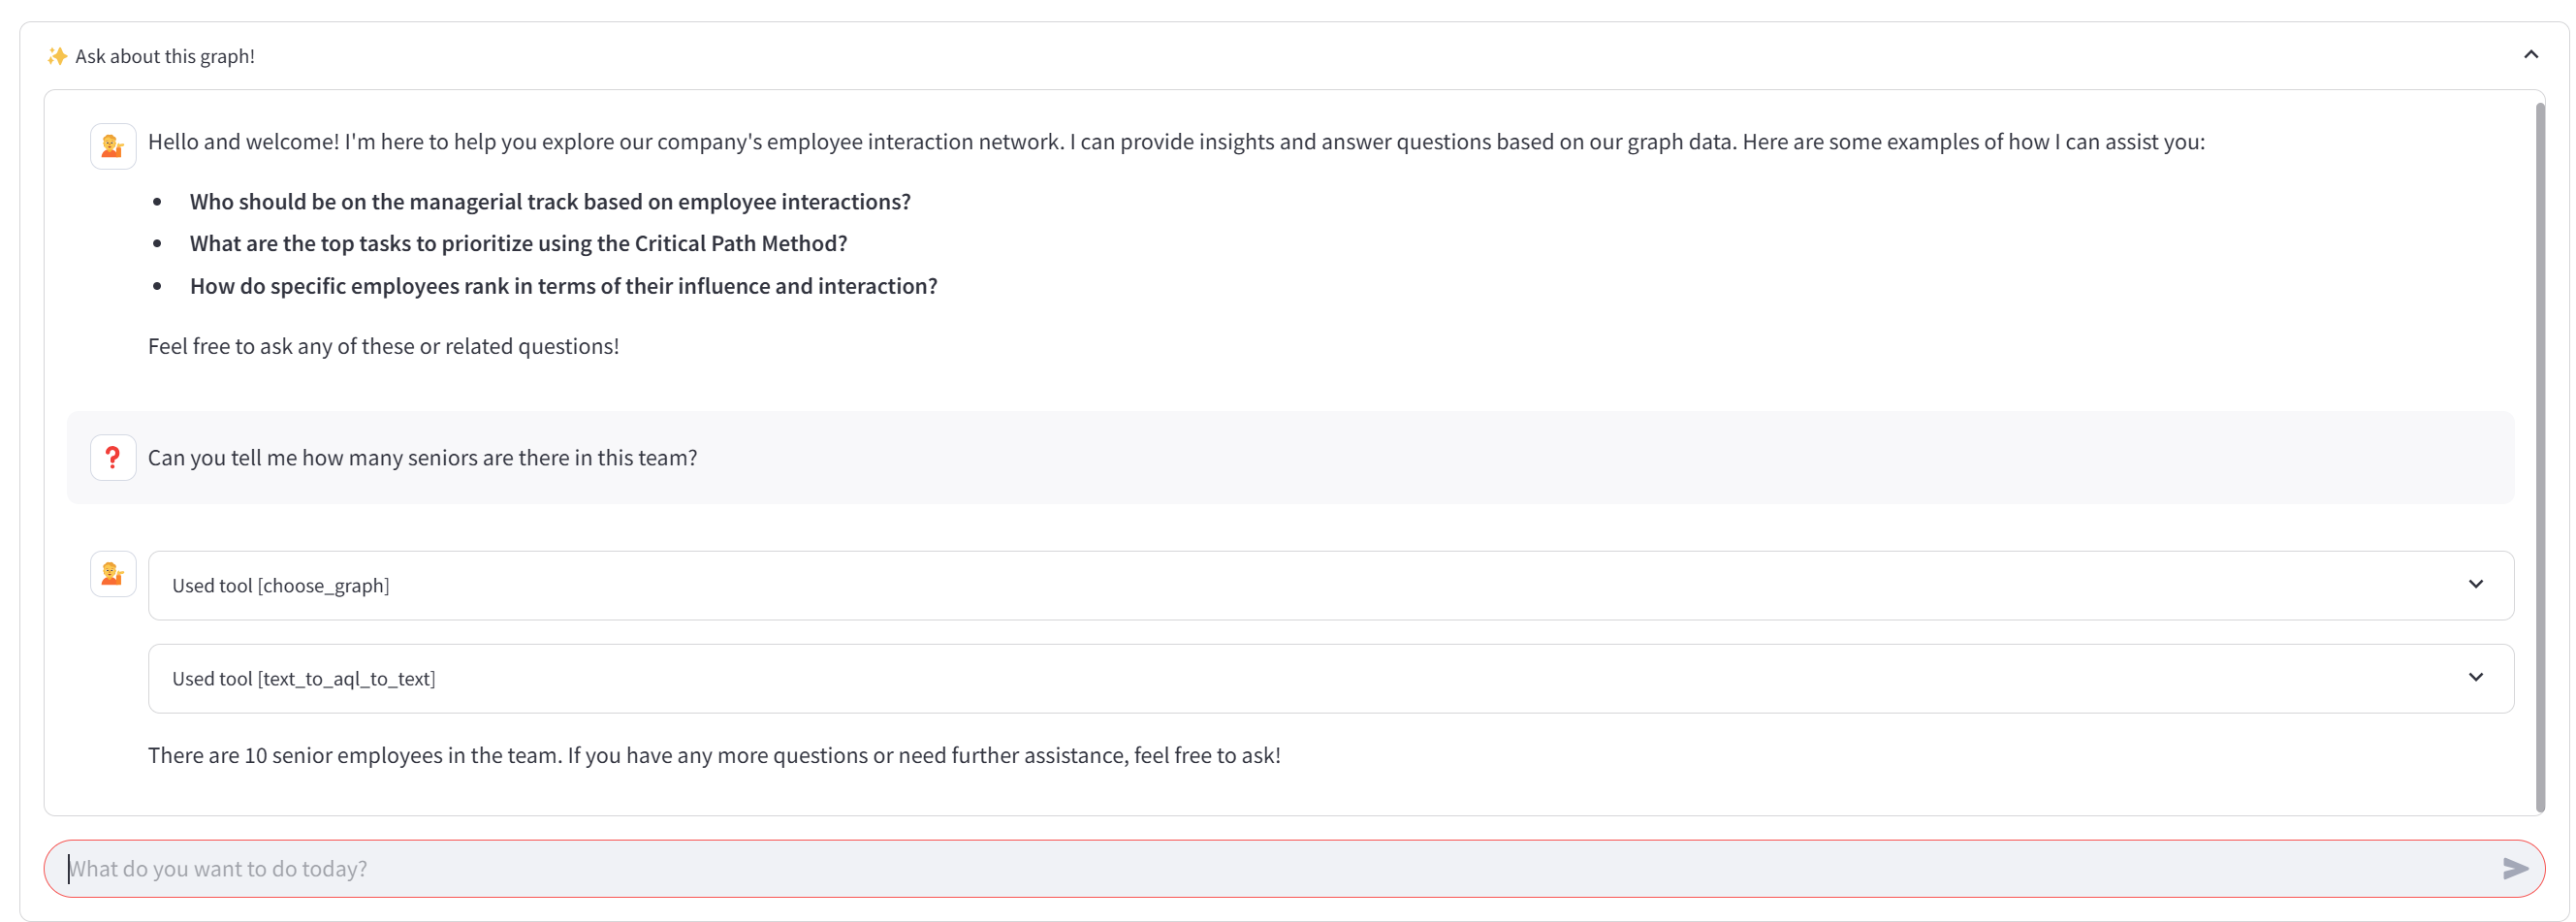Click the sparkles icon beside Ask about this graph

click(x=57, y=56)
